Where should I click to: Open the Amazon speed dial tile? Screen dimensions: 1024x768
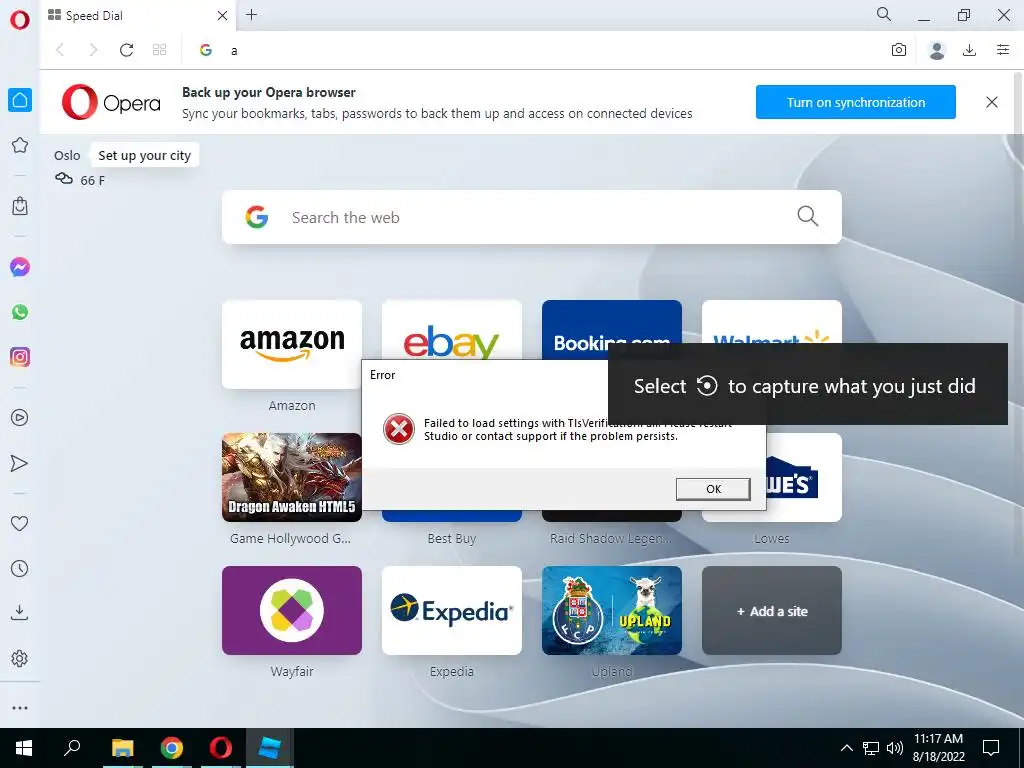pos(292,344)
